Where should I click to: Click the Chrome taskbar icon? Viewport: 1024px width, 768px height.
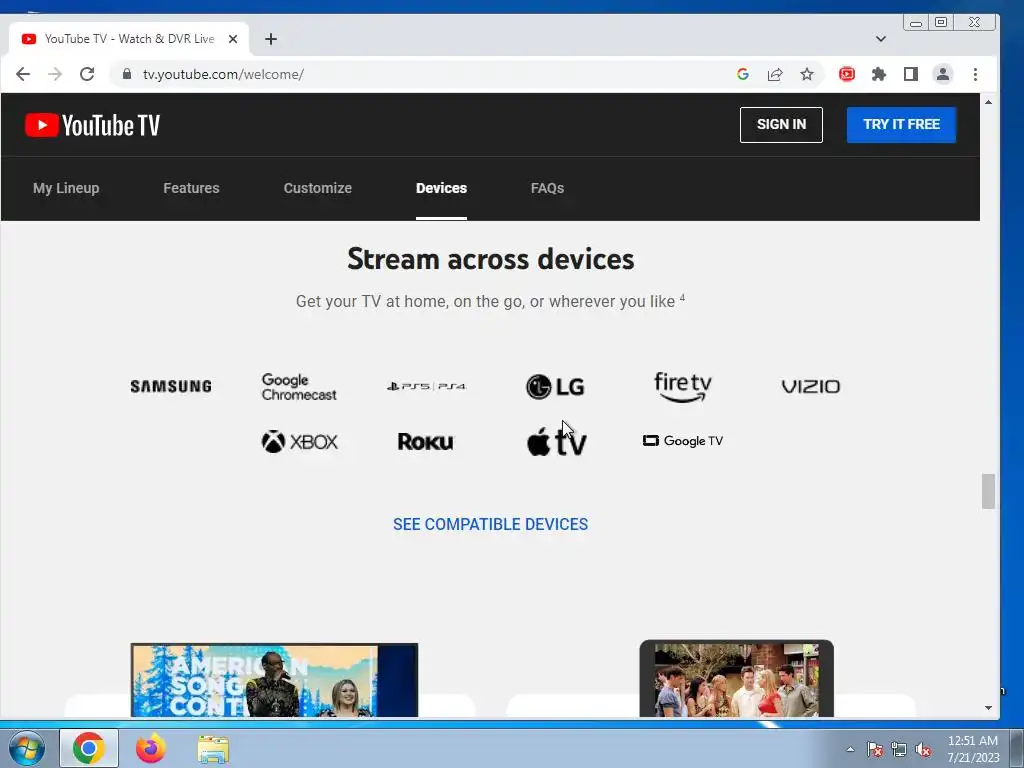coord(89,748)
